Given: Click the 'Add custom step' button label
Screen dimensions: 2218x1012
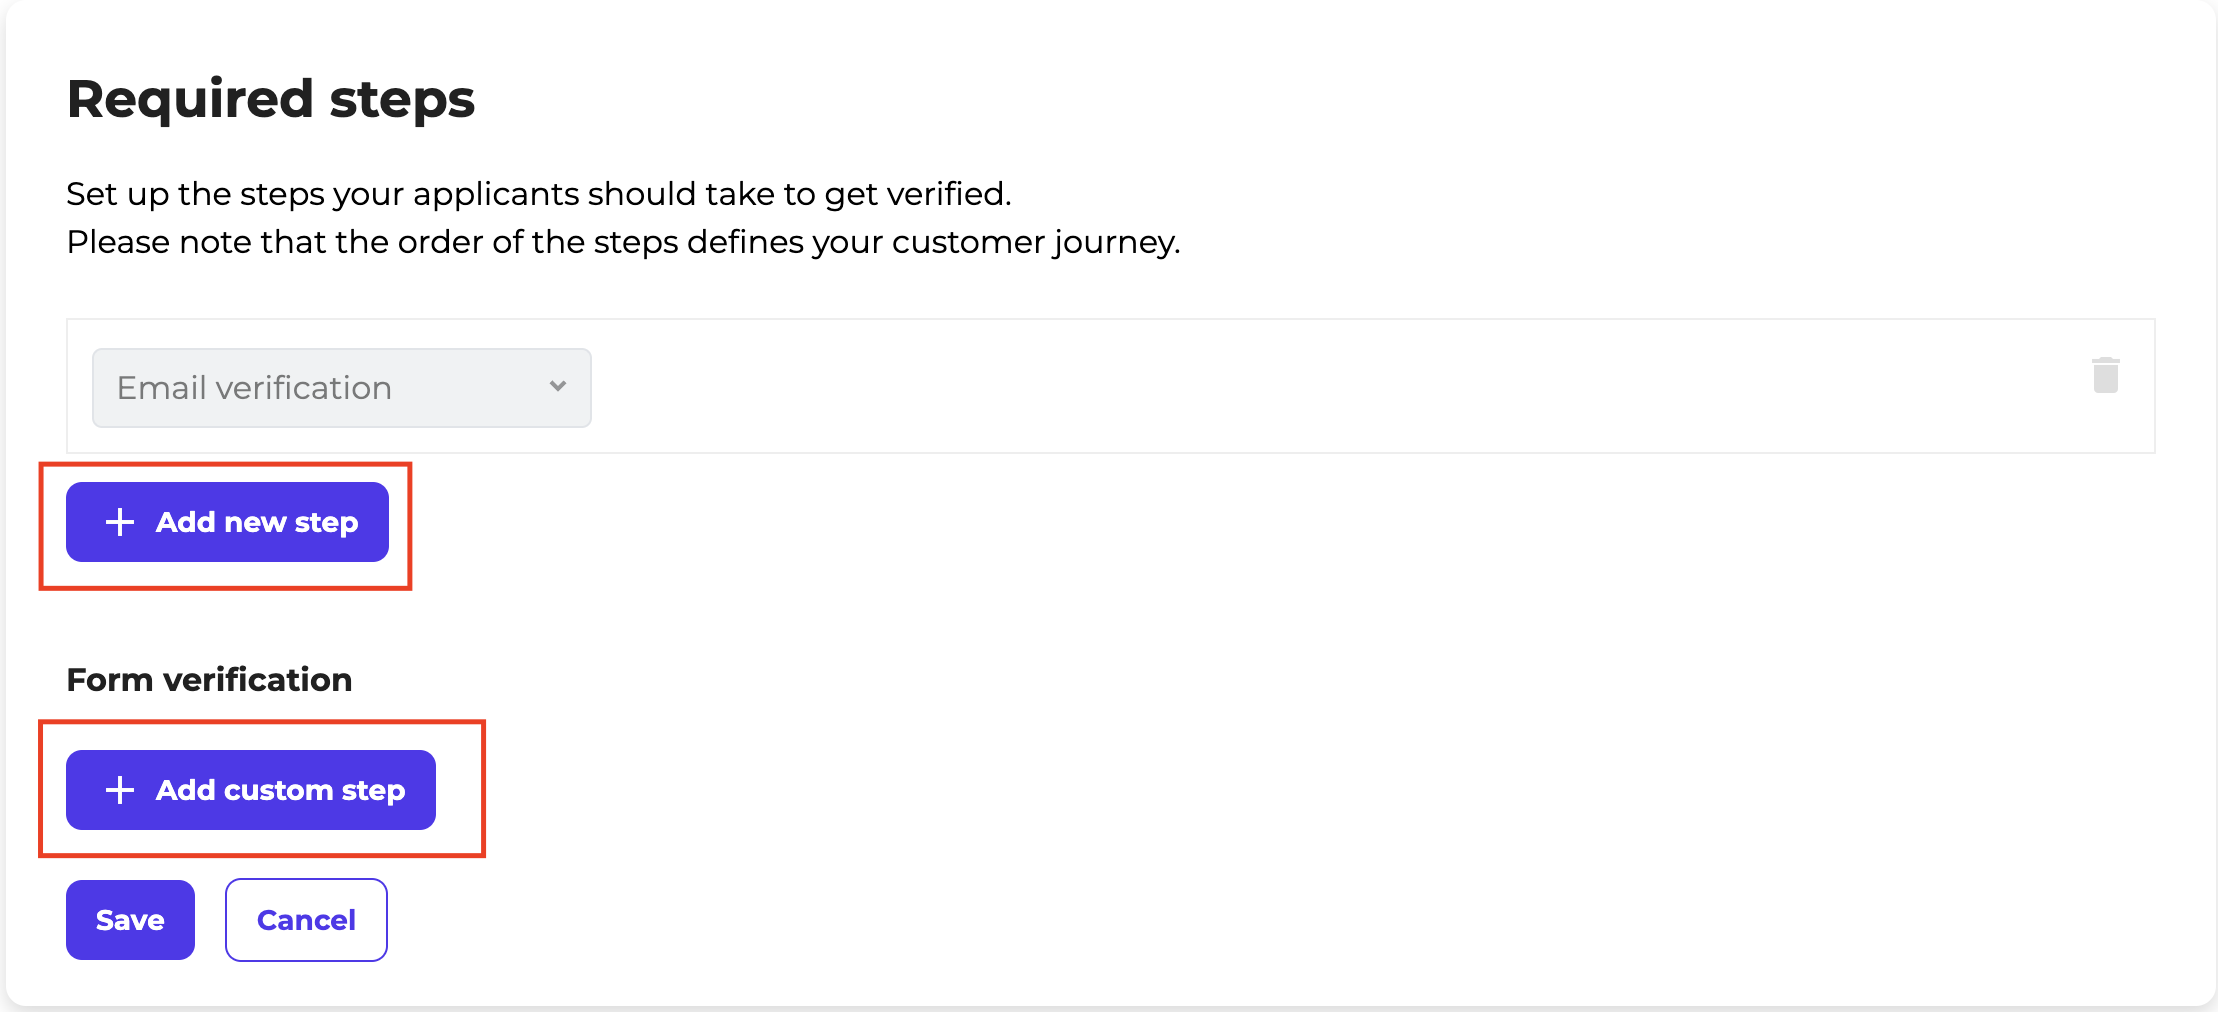Looking at the screenshot, I should 280,790.
